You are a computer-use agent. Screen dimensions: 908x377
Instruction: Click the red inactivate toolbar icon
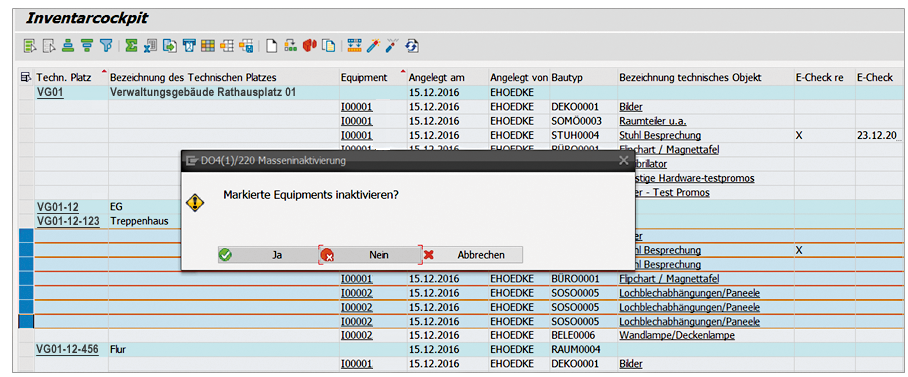(310, 46)
